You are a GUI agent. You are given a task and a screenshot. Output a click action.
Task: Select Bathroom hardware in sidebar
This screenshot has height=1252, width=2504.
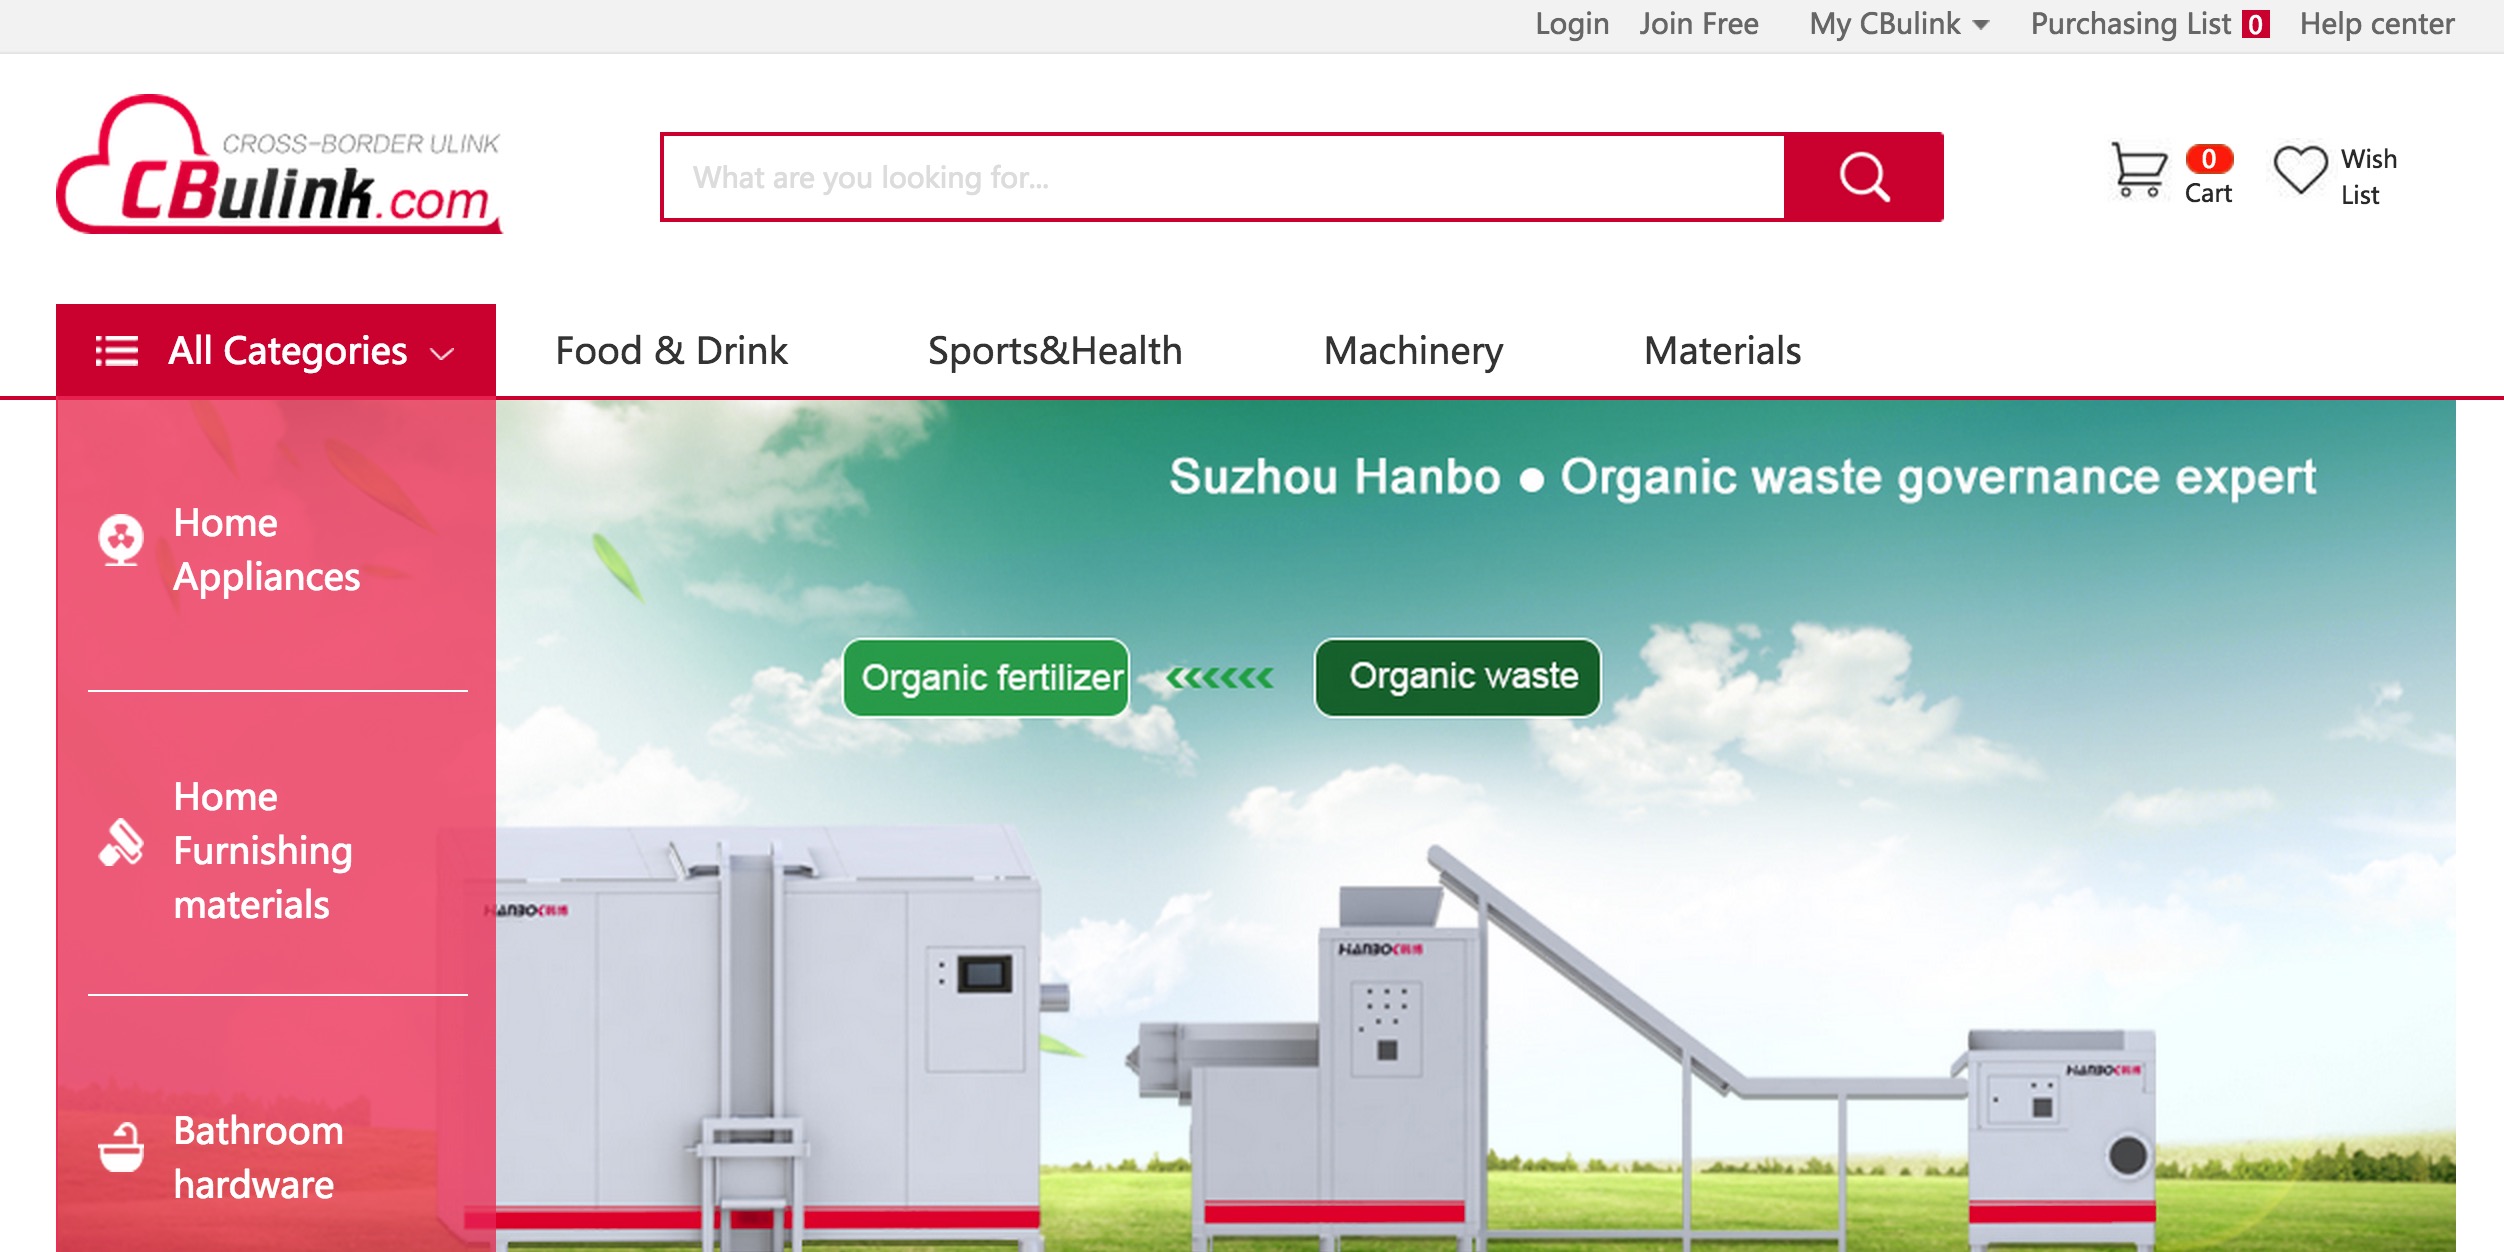[x=258, y=1157]
